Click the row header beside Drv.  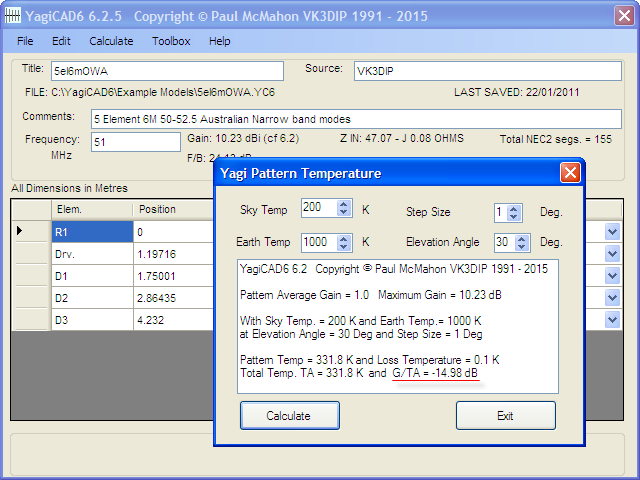click(x=32, y=254)
